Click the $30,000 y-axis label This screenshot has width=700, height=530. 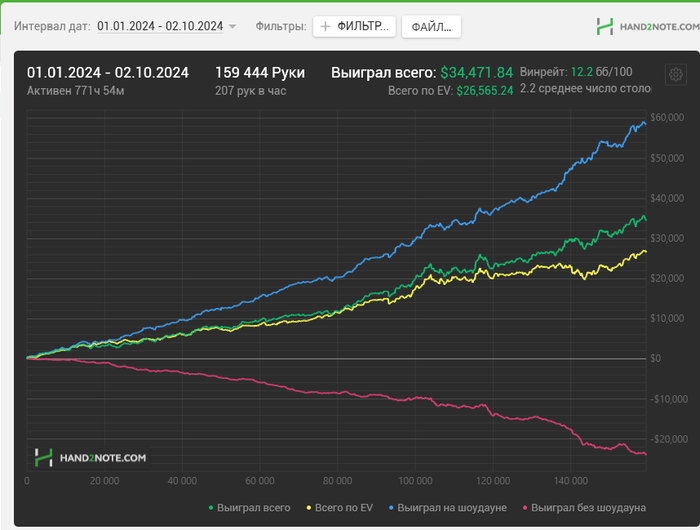[x=667, y=238]
